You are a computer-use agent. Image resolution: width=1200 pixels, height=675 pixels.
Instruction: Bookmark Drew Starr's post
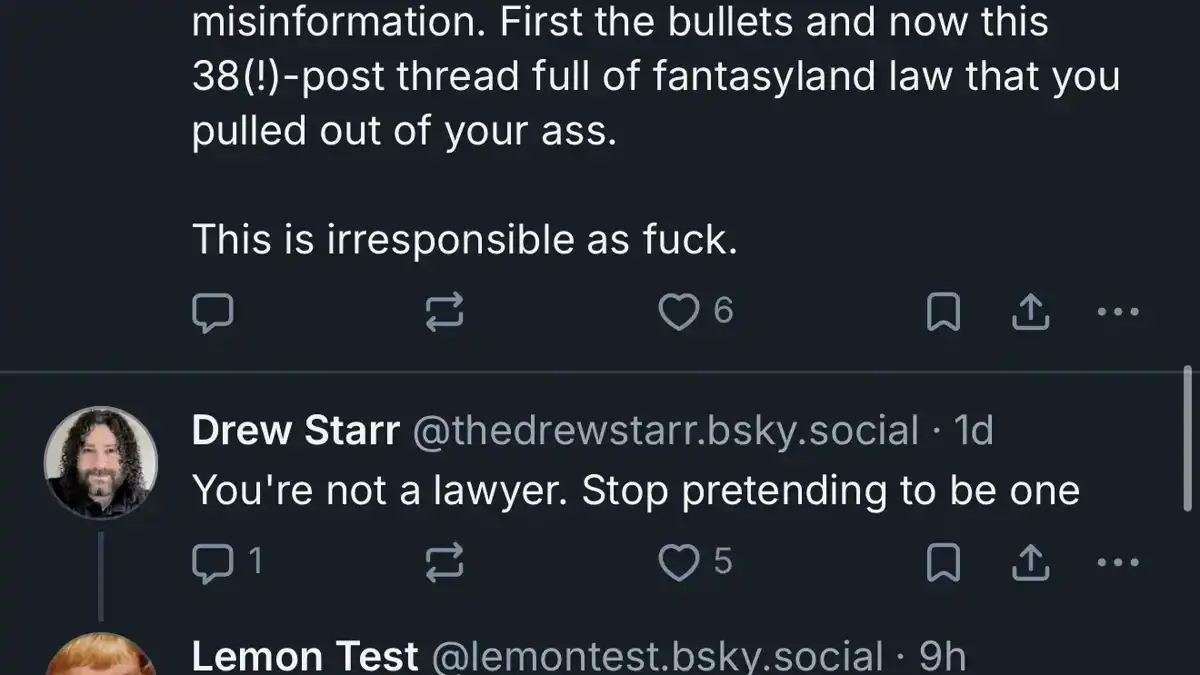943,563
